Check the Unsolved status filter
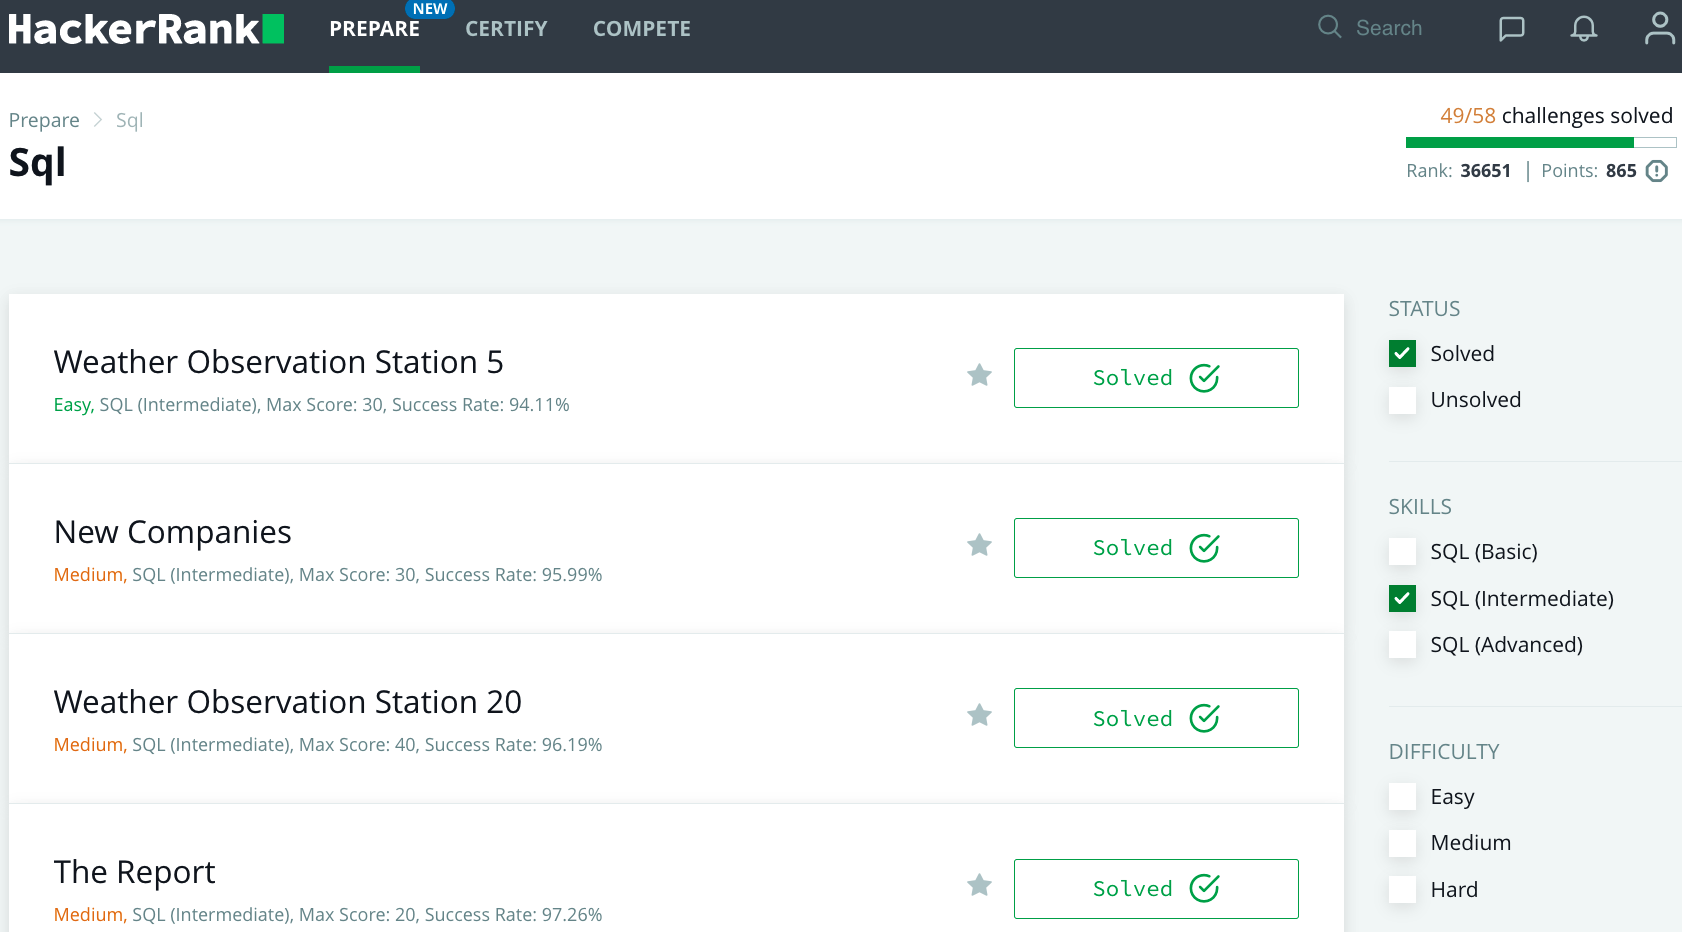The height and width of the screenshot is (932, 1682). [1402, 400]
